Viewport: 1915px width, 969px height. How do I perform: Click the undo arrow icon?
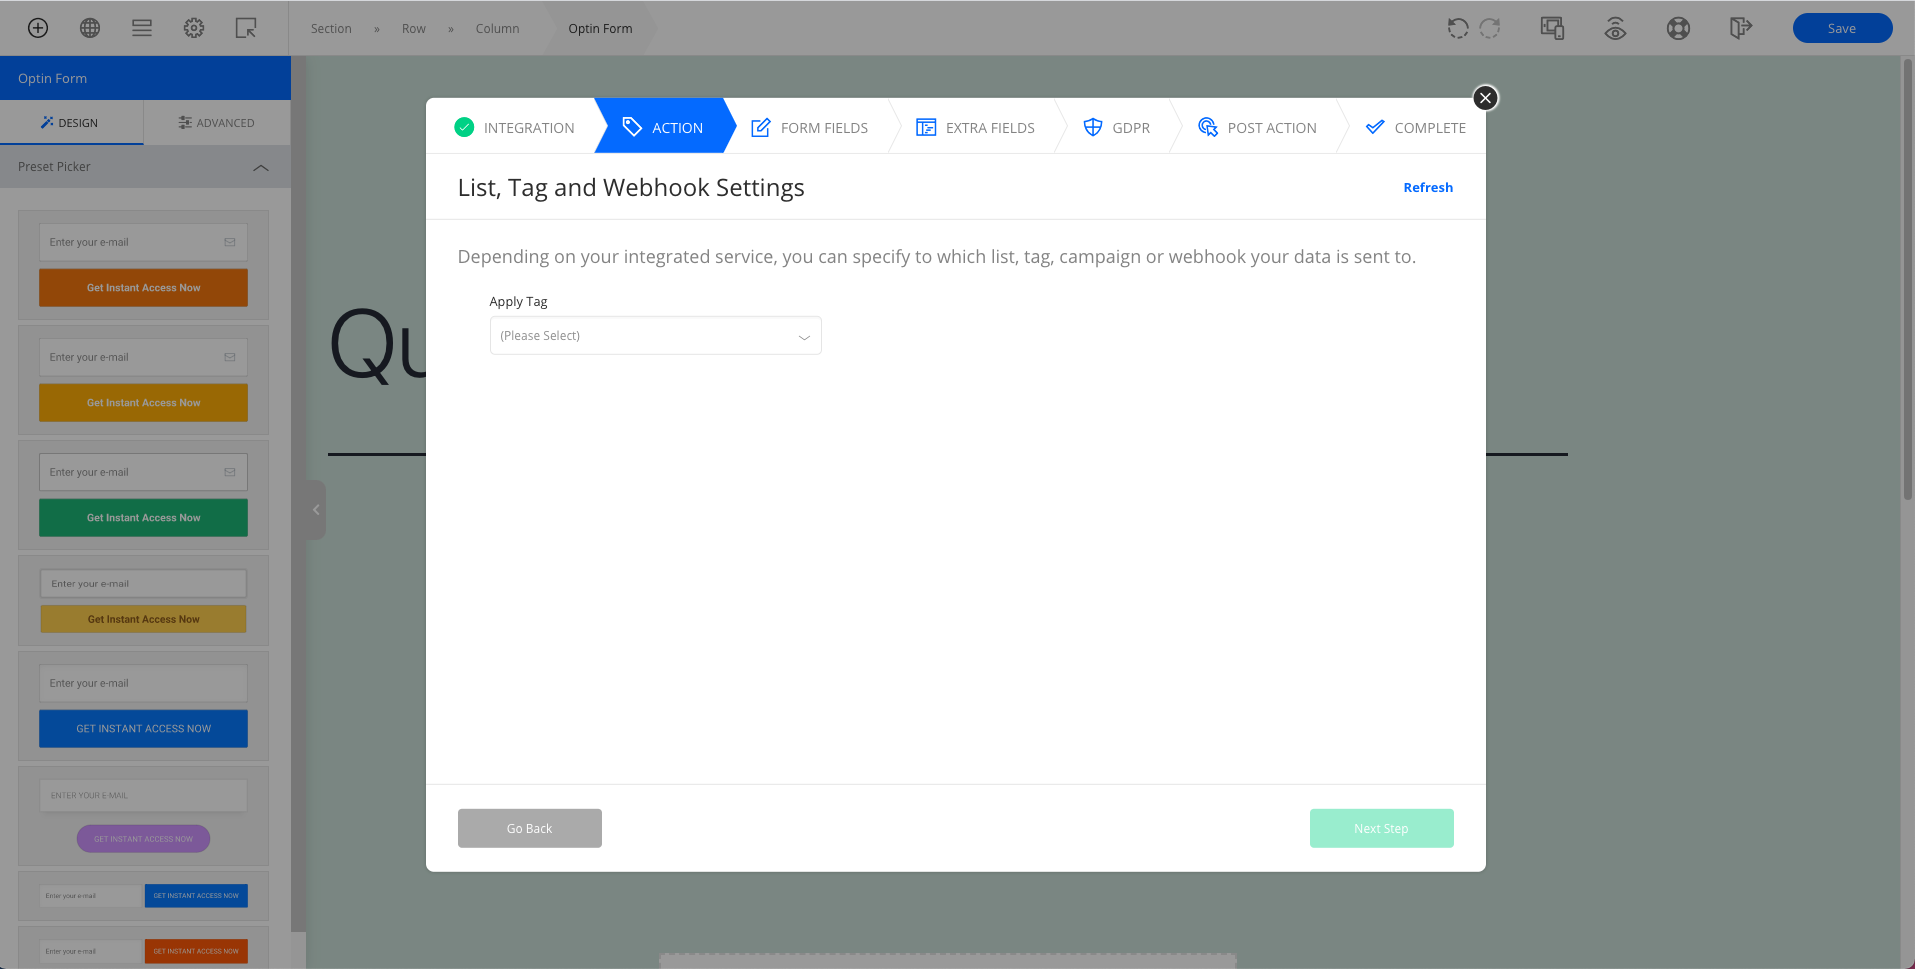(1458, 28)
